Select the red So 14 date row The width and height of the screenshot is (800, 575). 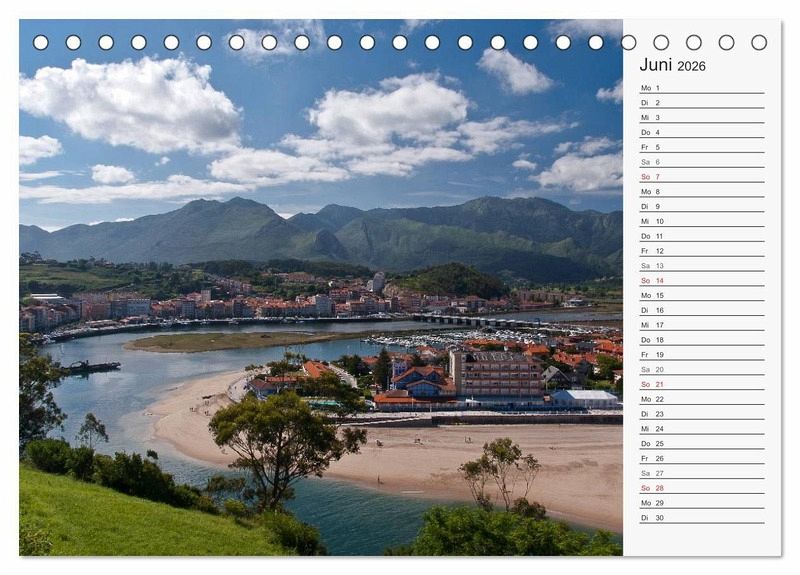point(701,281)
